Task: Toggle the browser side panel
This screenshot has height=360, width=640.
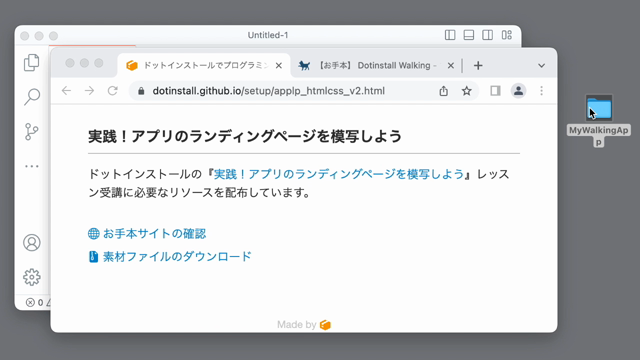Action: click(x=495, y=91)
